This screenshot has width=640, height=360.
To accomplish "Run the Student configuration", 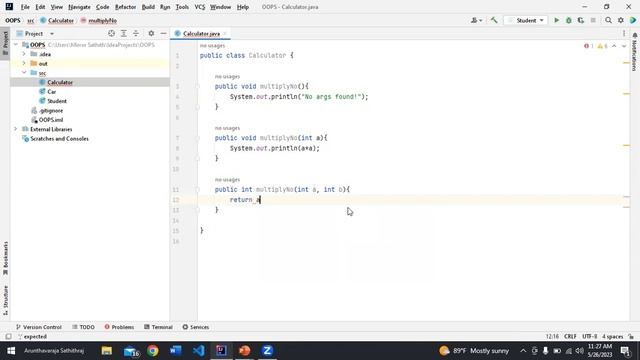I will coord(556,20).
